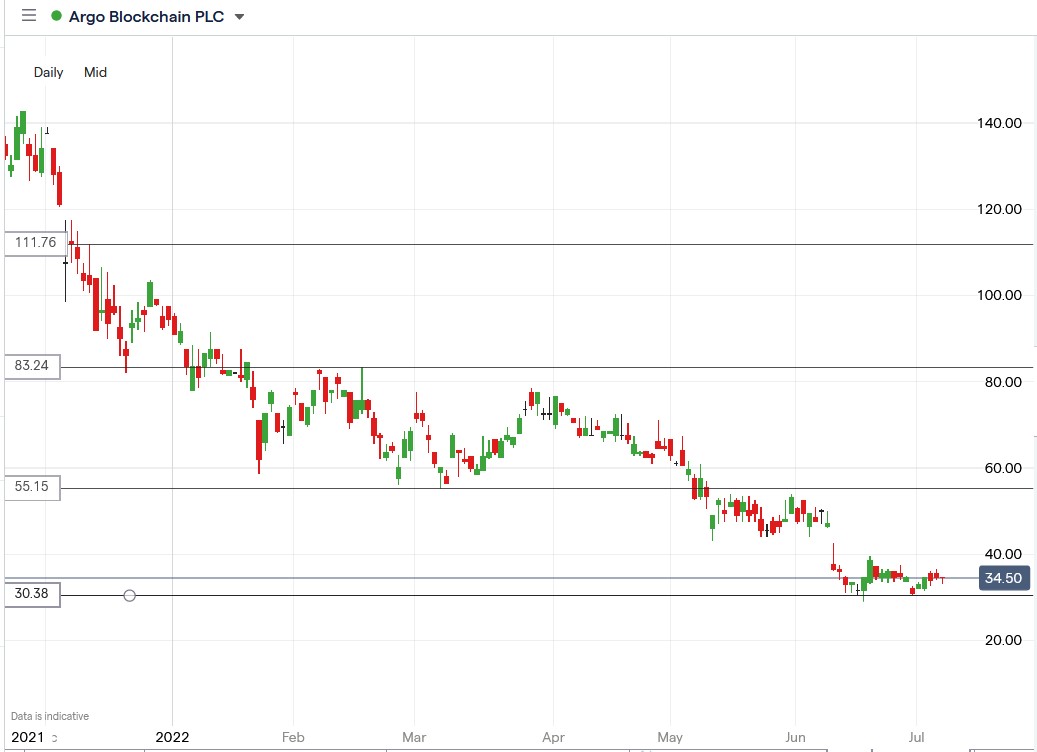This screenshot has height=752, width=1037.
Task: Open the hamburger menu icon
Action: [28, 16]
